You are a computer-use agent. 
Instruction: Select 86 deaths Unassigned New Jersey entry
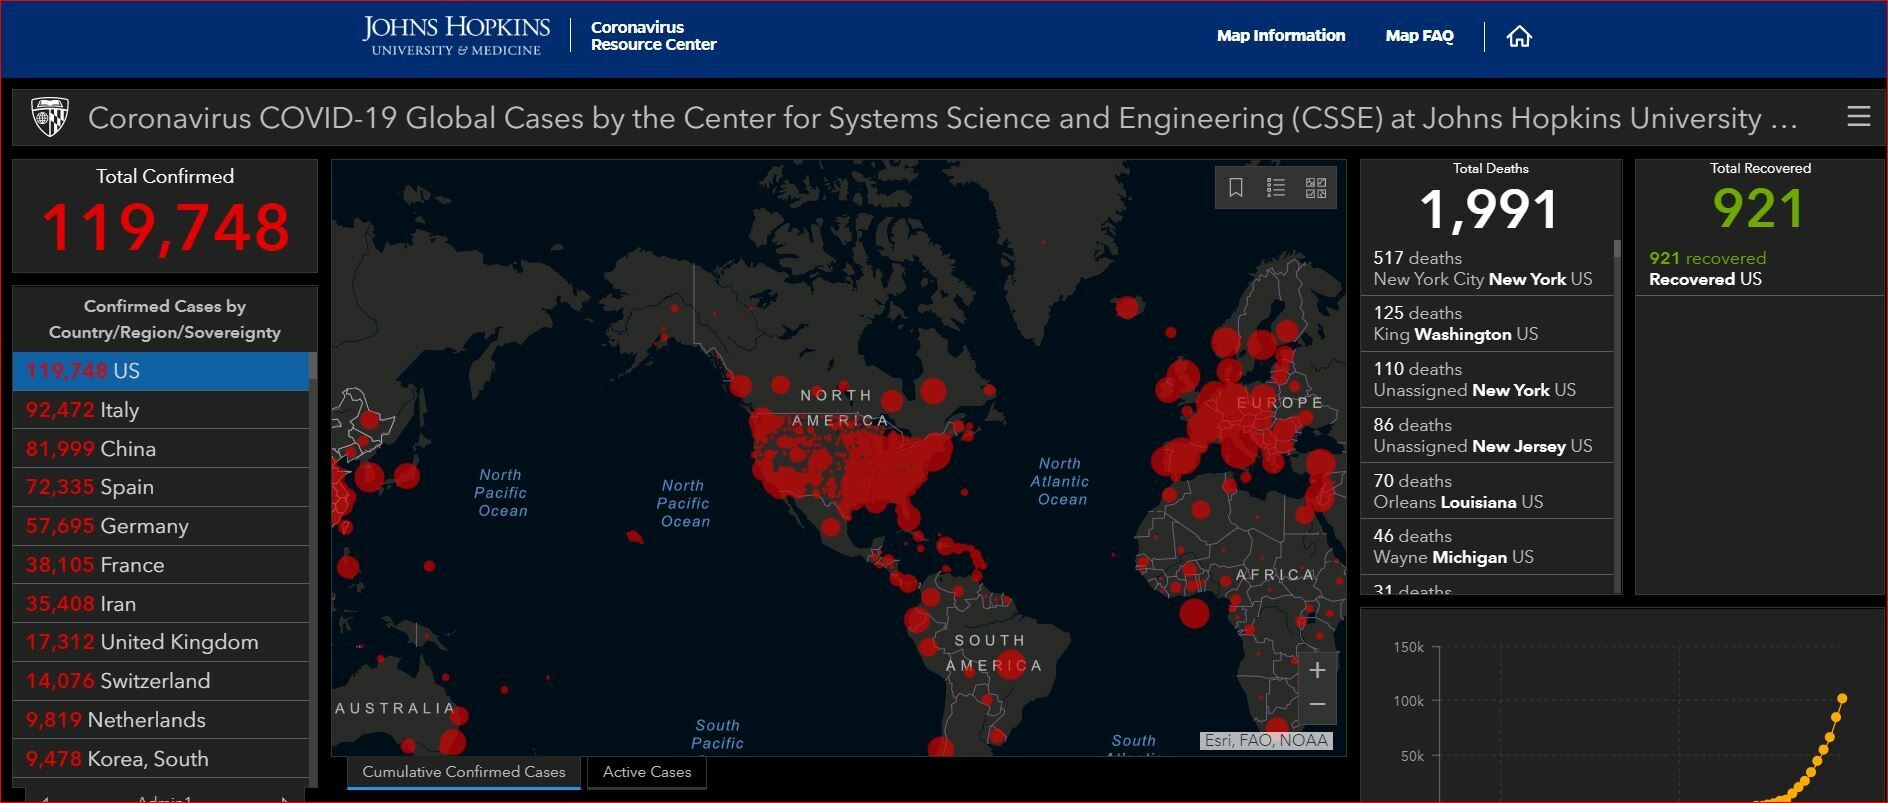coord(1486,435)
